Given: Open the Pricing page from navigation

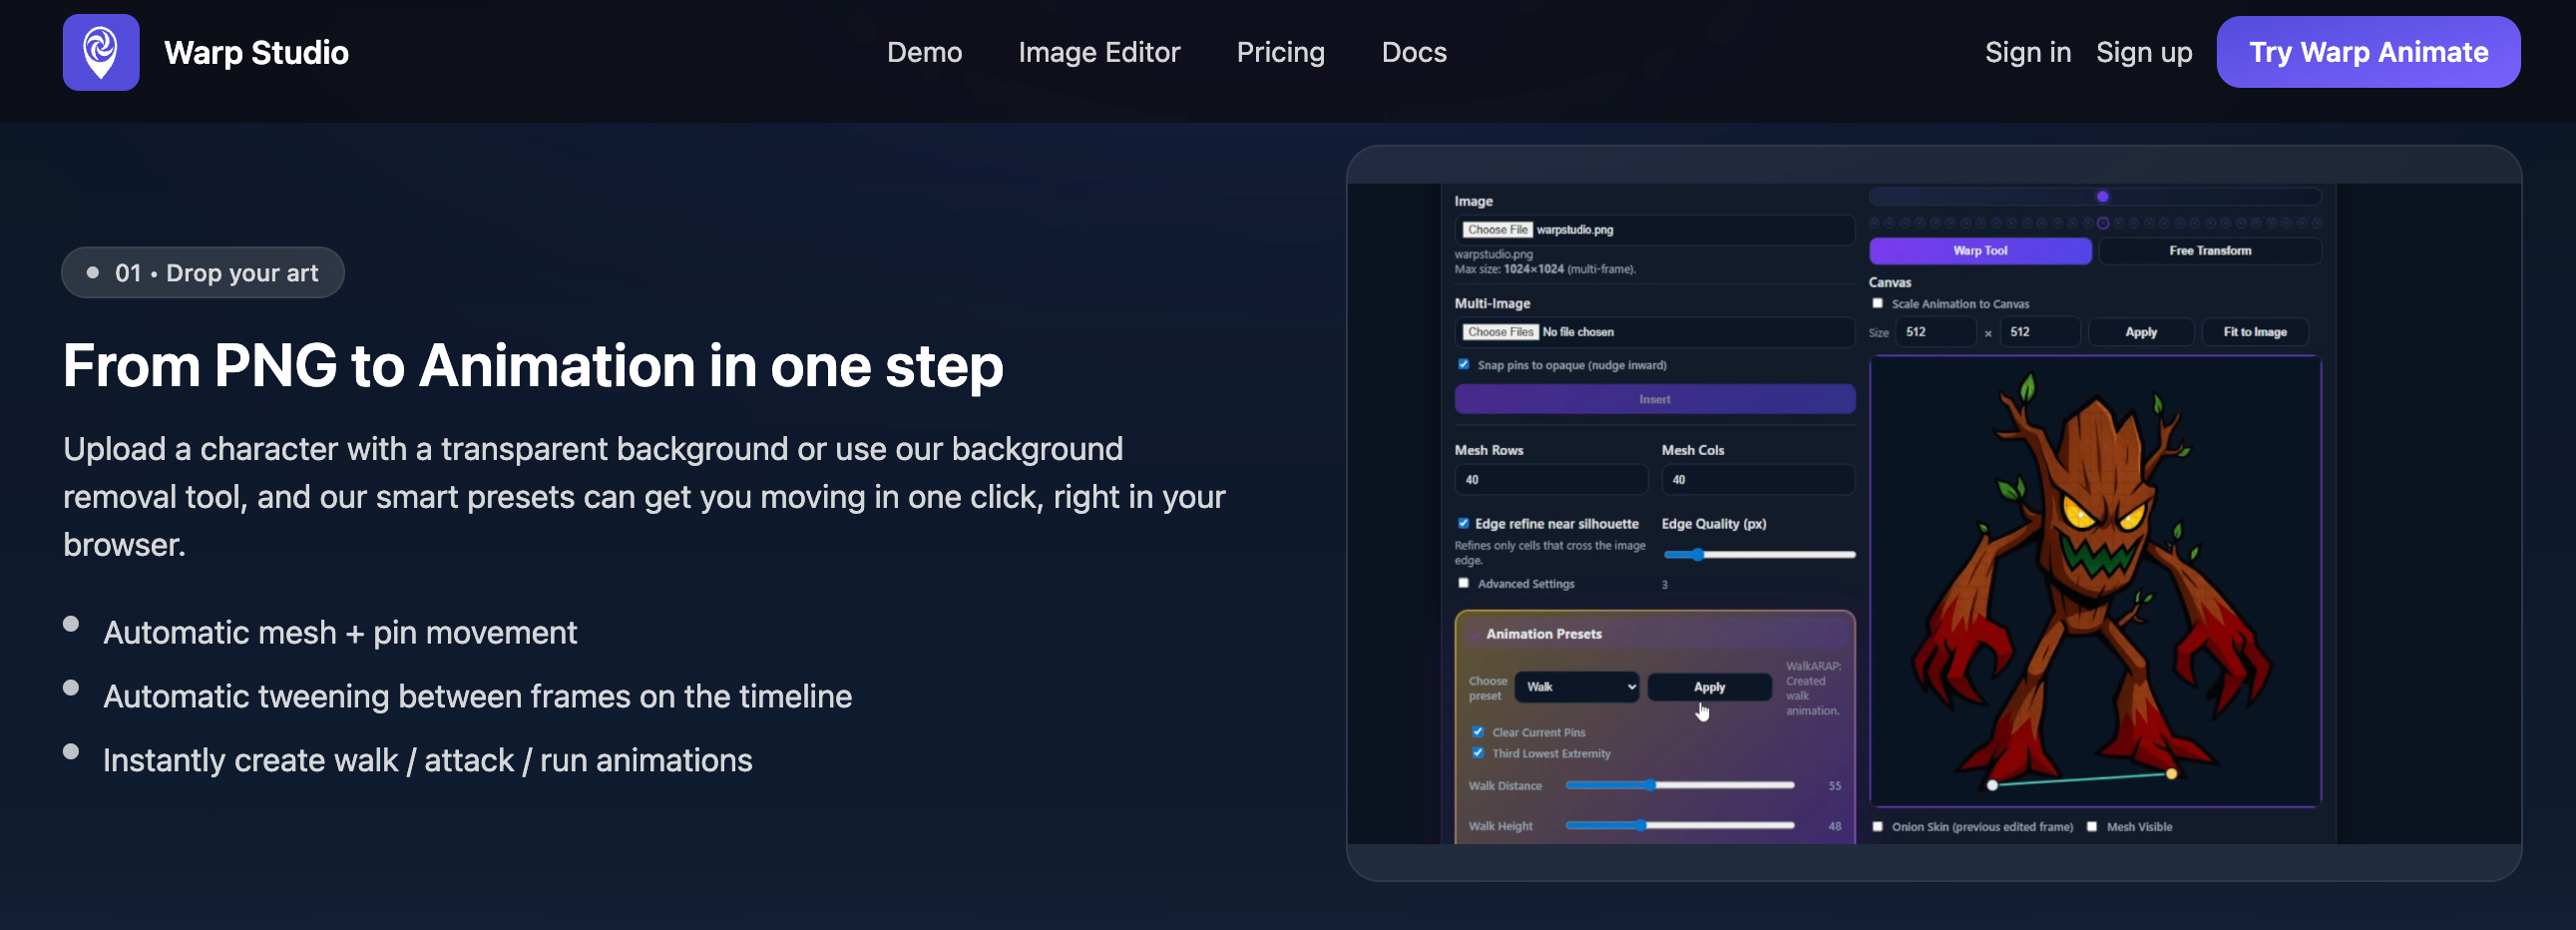Looking at the screenshot, I should click(x=1280, y=52).
